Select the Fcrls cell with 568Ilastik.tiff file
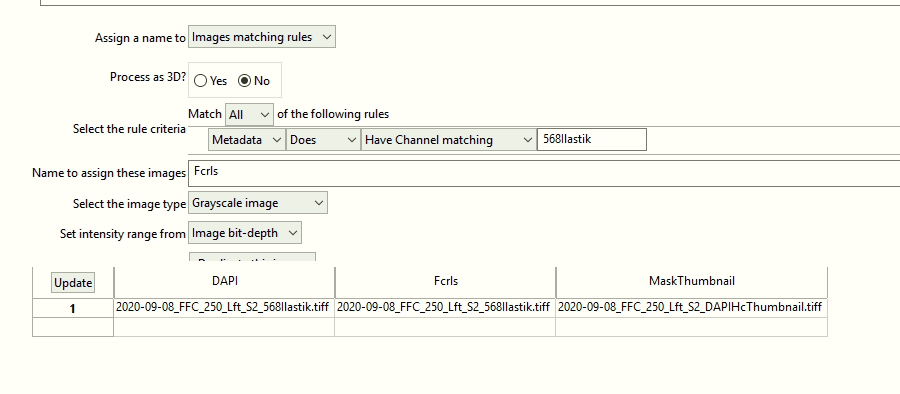Screen dimensions: 900x394 pyautogui.click(x=445, y=308)
